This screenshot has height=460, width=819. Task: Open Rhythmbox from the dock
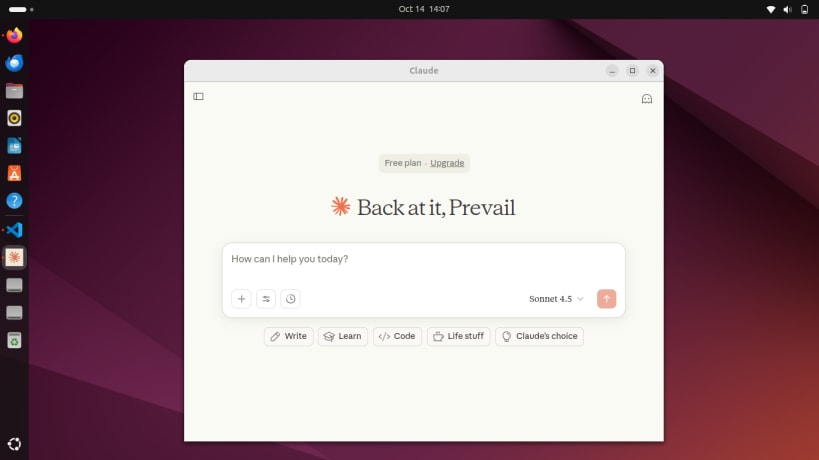[15, 119]
